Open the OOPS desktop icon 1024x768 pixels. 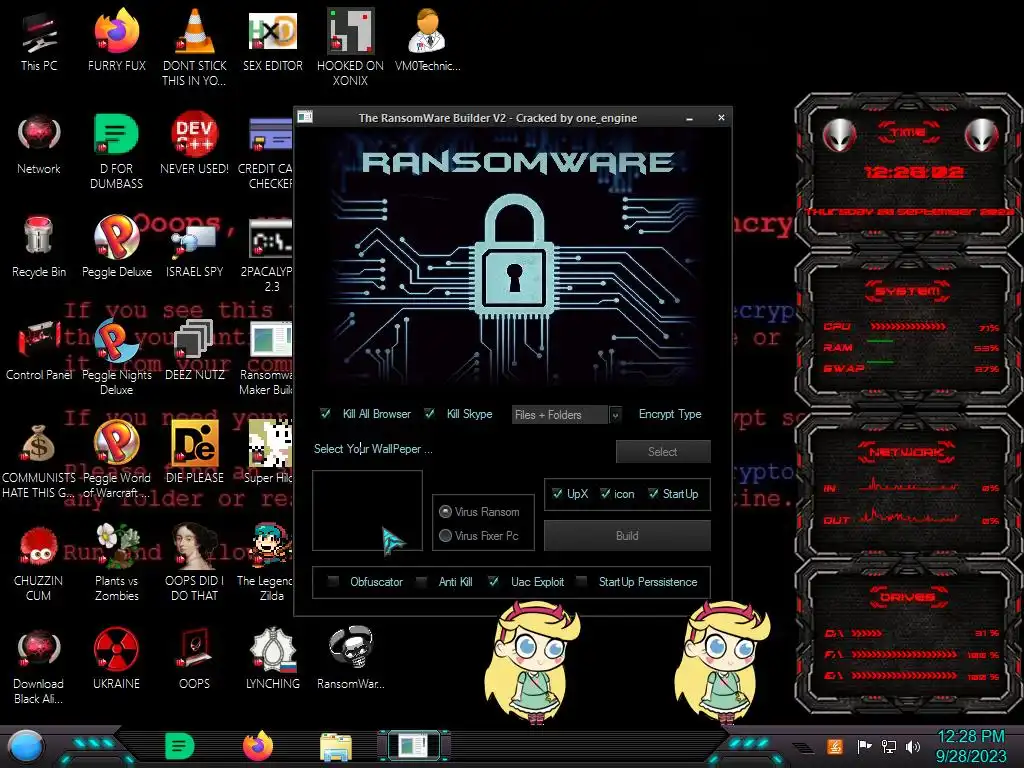(x=194, y=658)
